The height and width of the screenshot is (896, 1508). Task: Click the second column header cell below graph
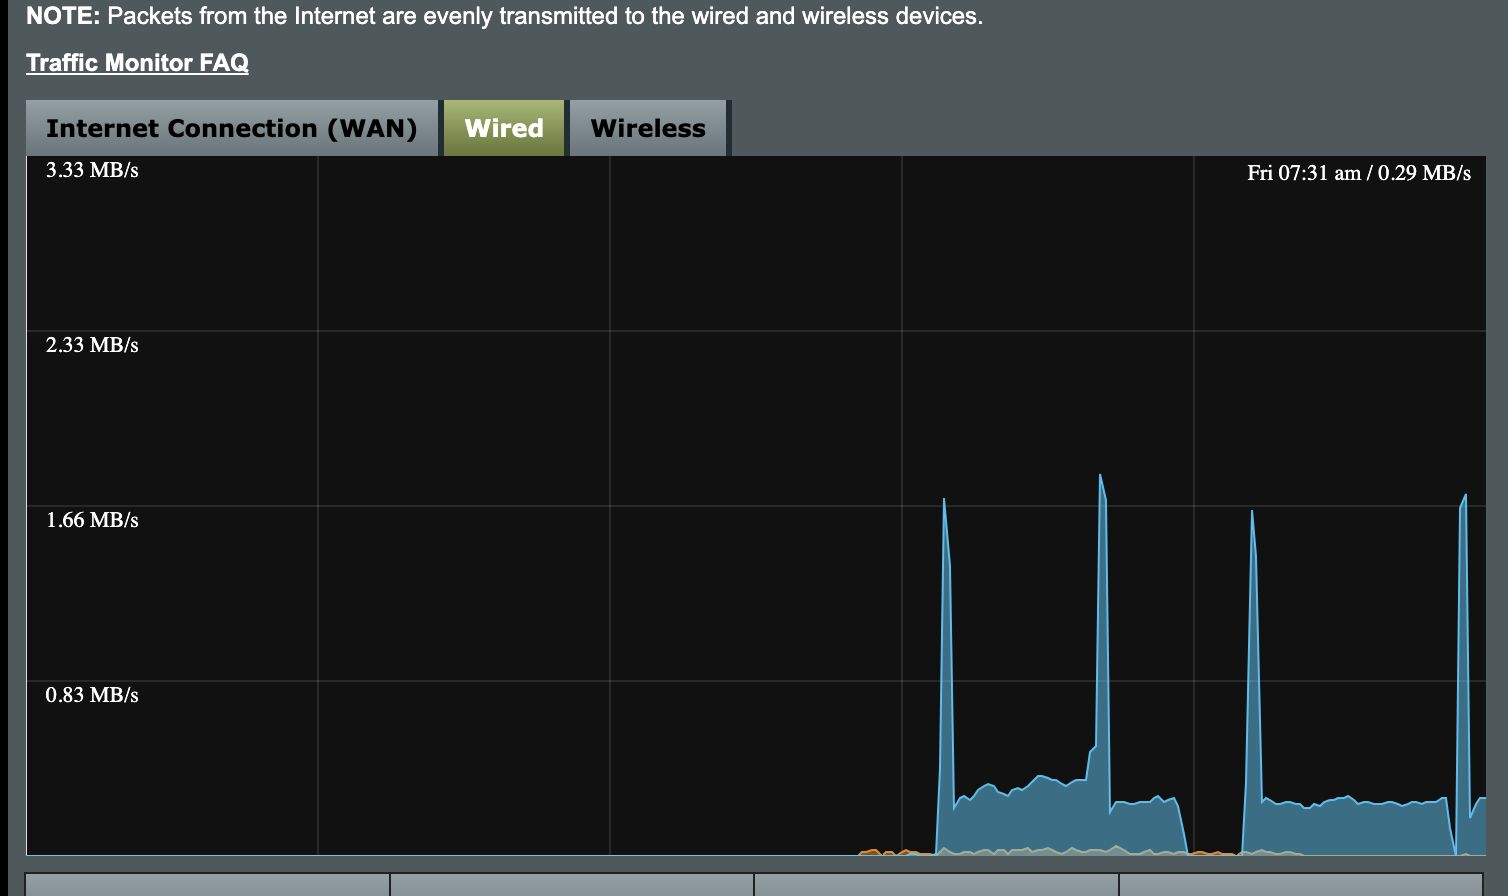pyautogui.click(x=572, y=884)
